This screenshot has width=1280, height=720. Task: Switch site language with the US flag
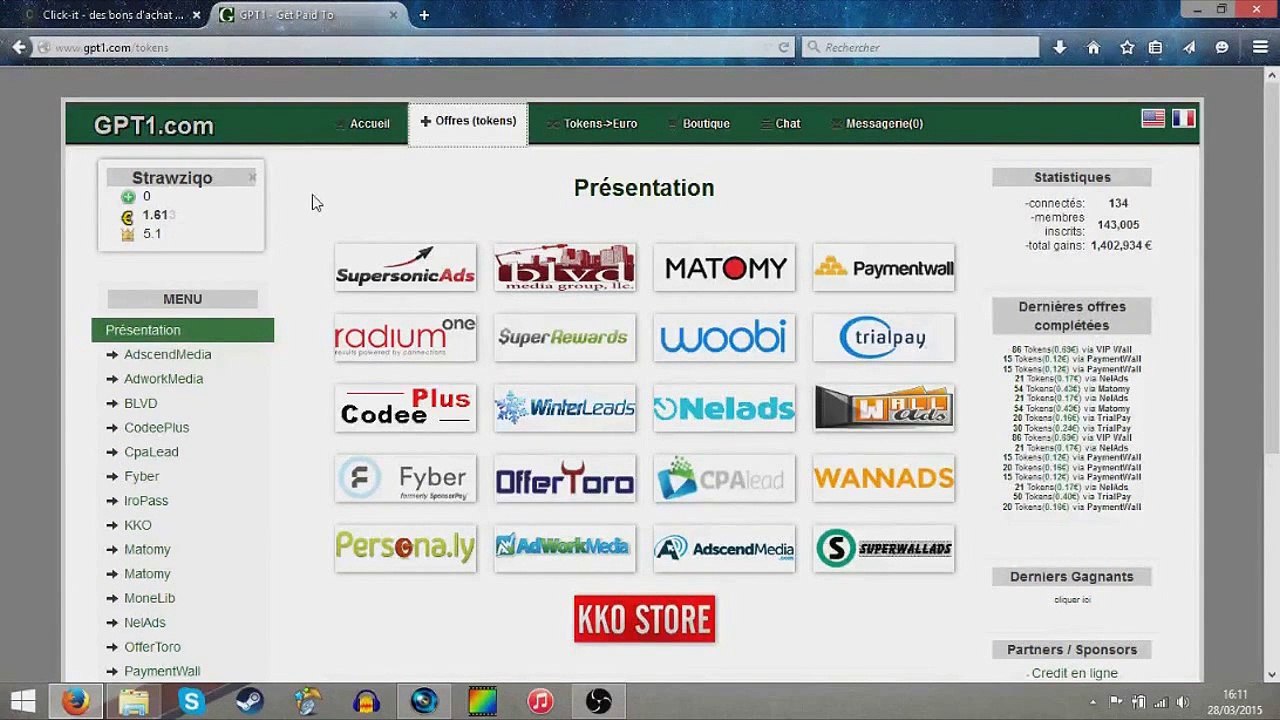(1153, 118)
